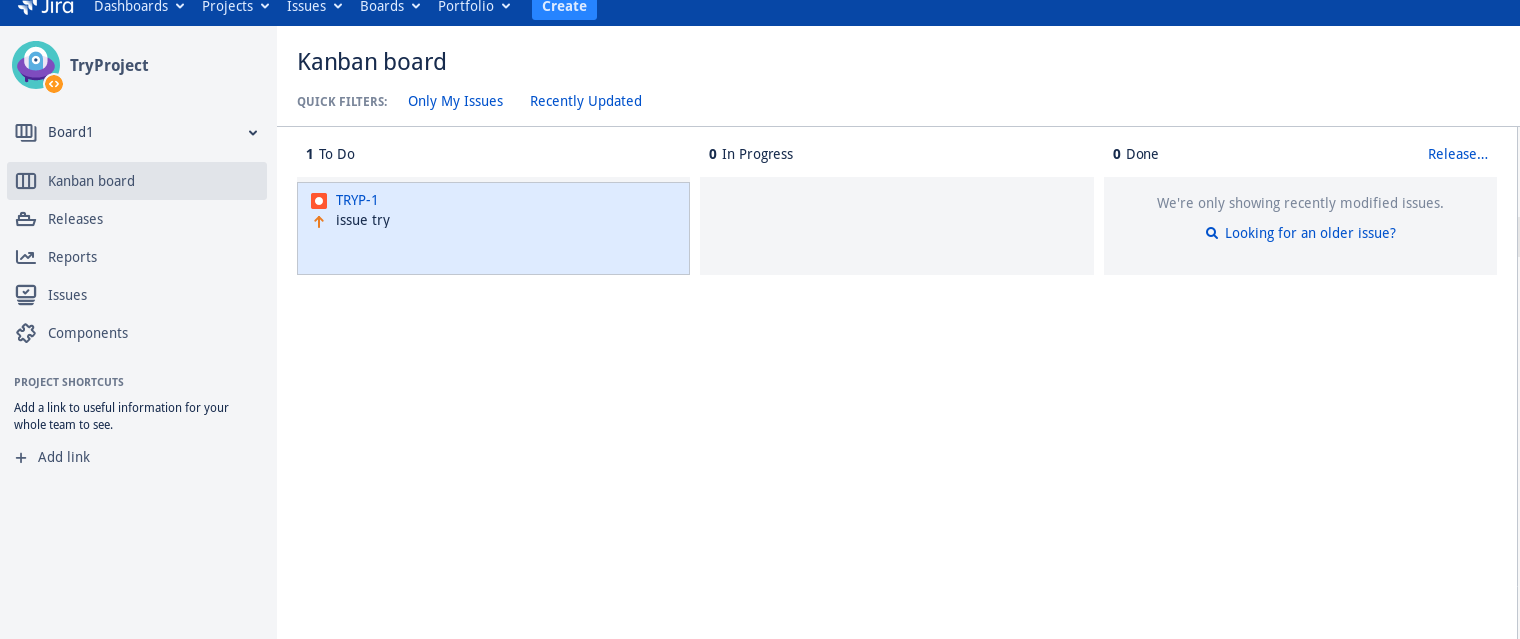Screen dimensions: 1520x639
Task: Click the Jira logo
Action: click(x=46, y=6)
